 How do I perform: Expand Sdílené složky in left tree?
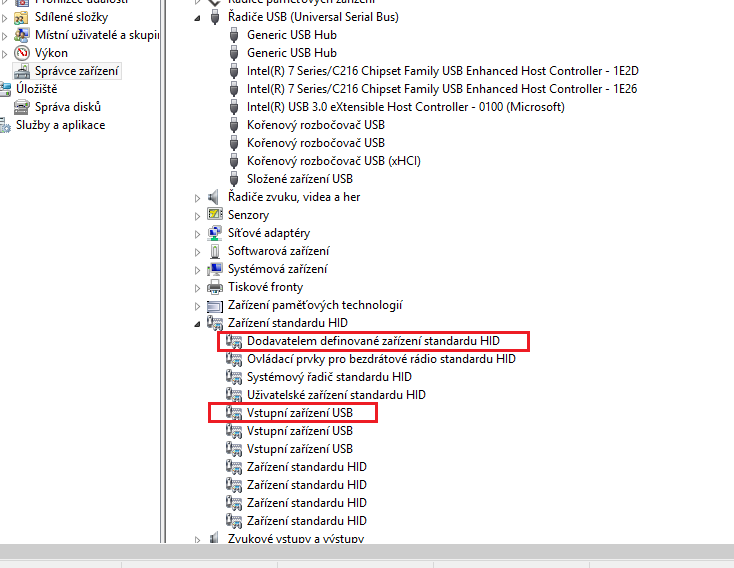[x=6, y=17]
